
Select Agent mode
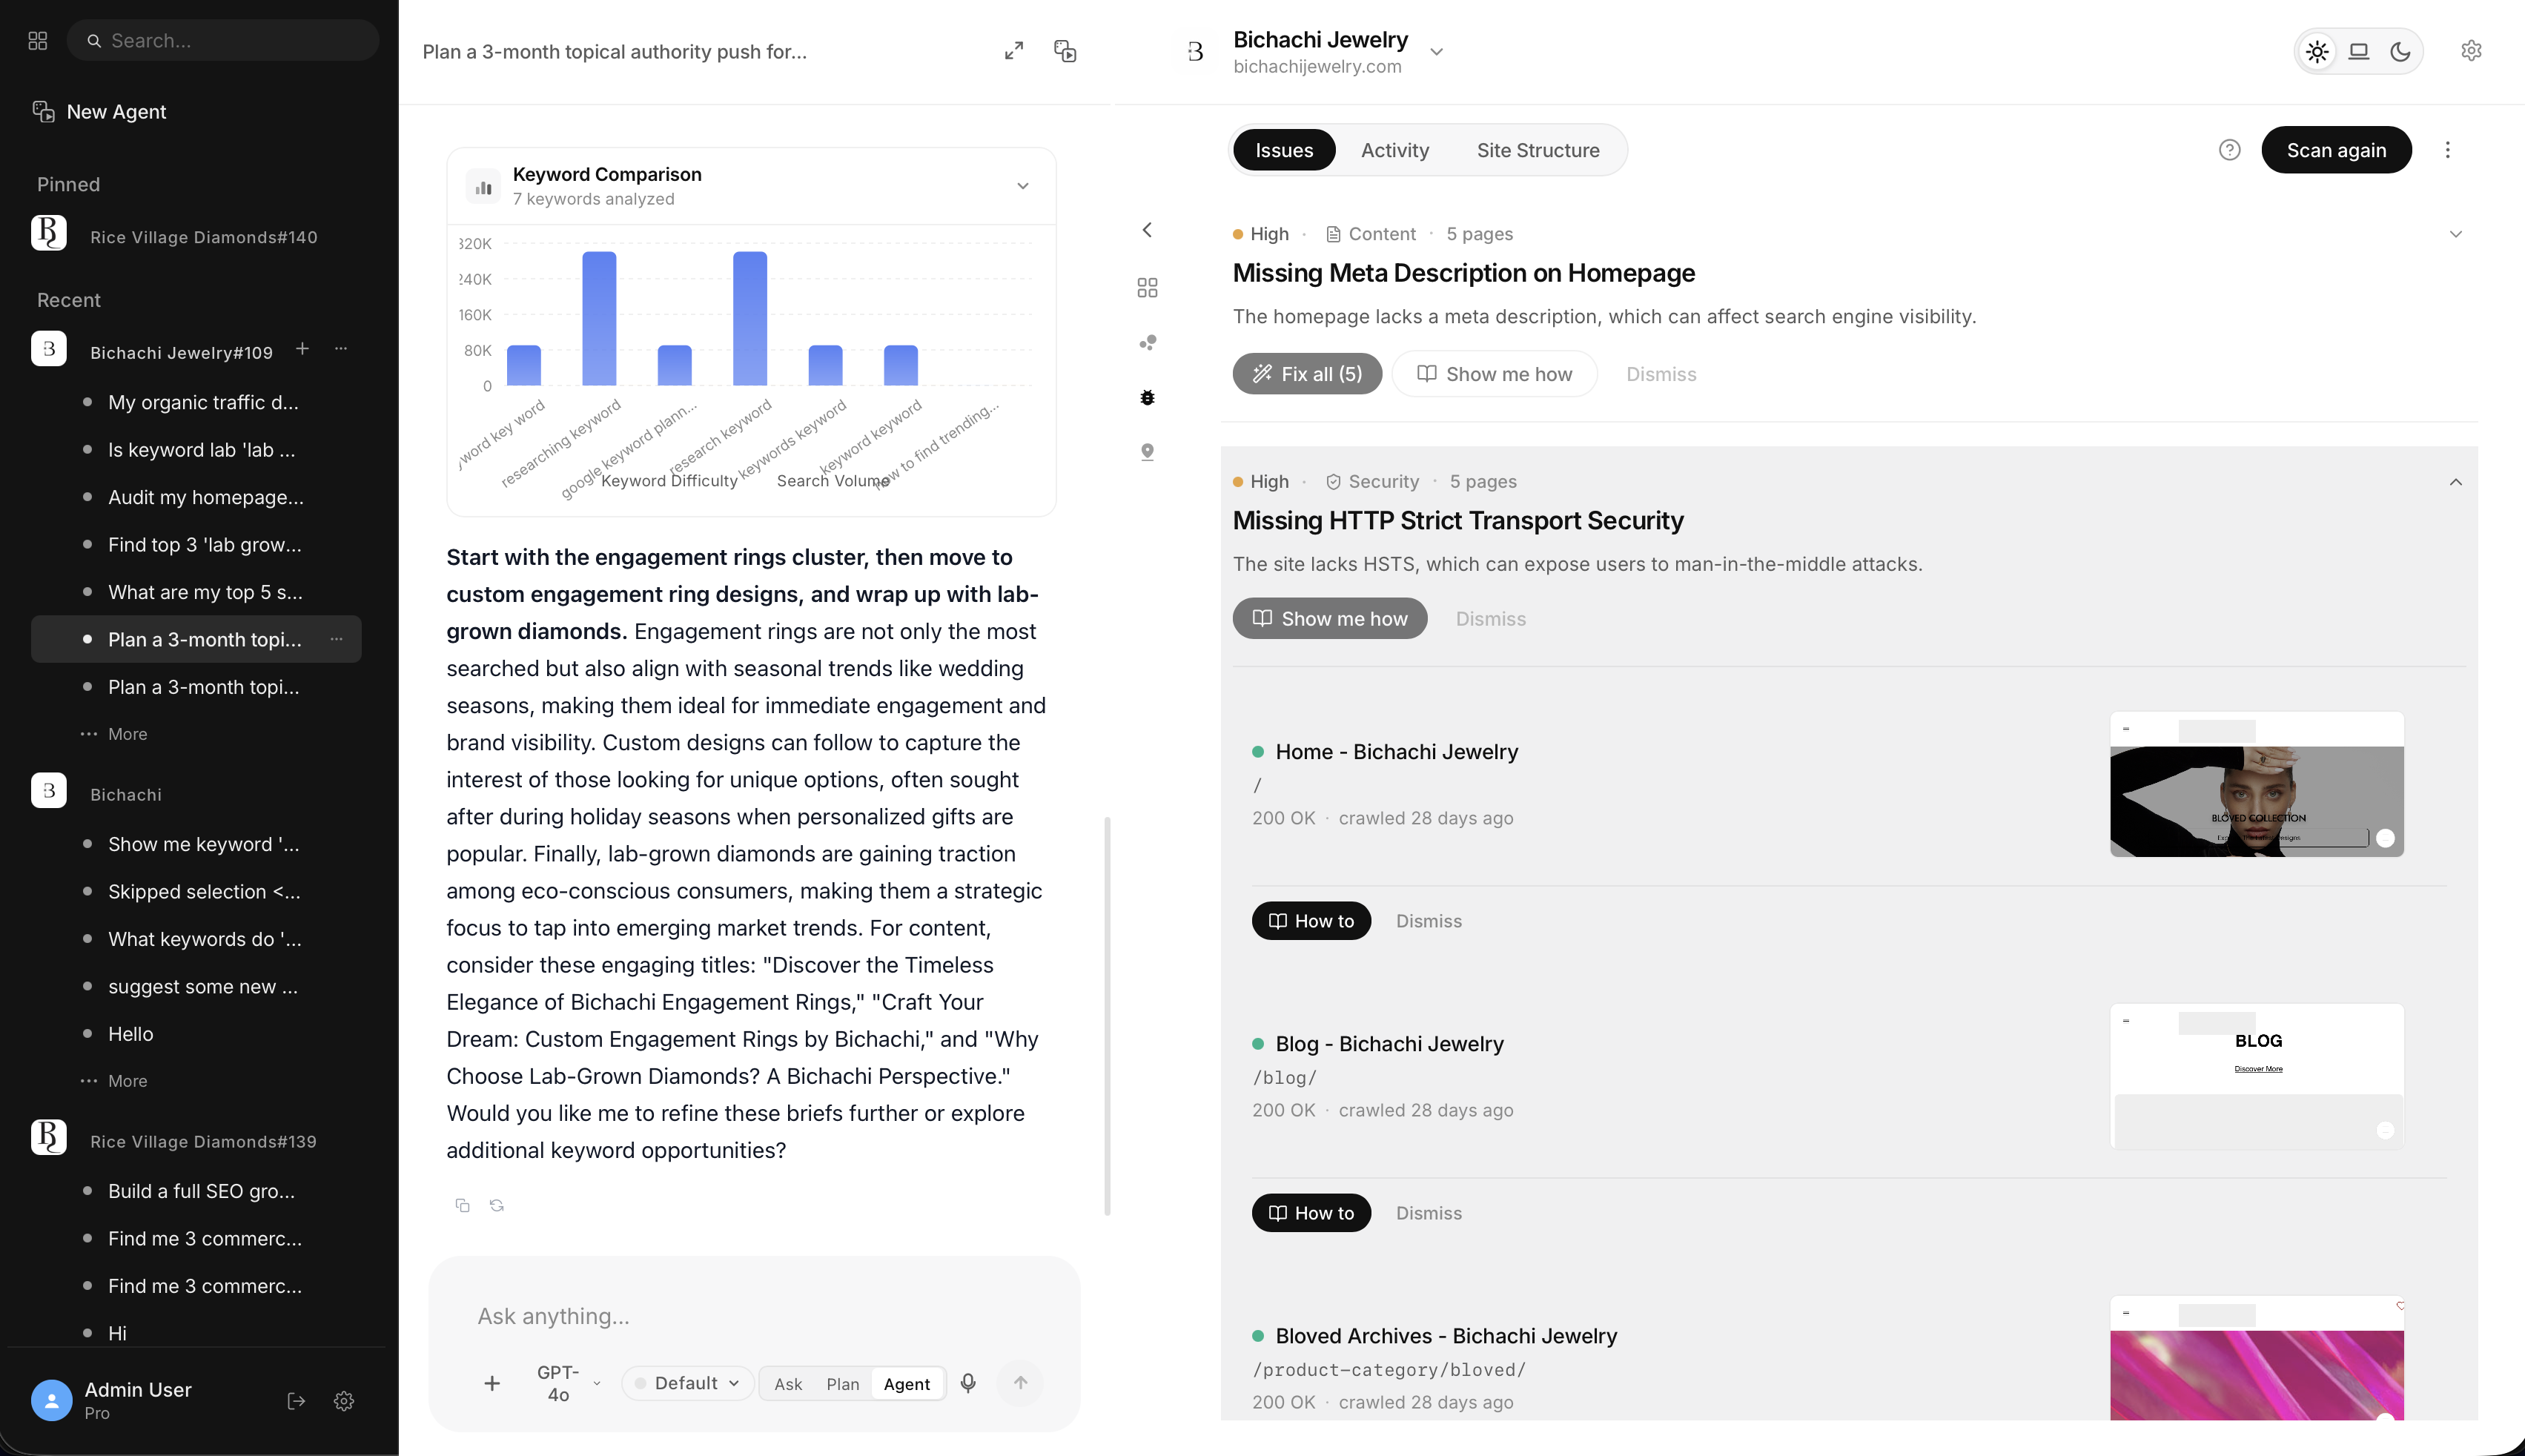tap(907, 1384)
